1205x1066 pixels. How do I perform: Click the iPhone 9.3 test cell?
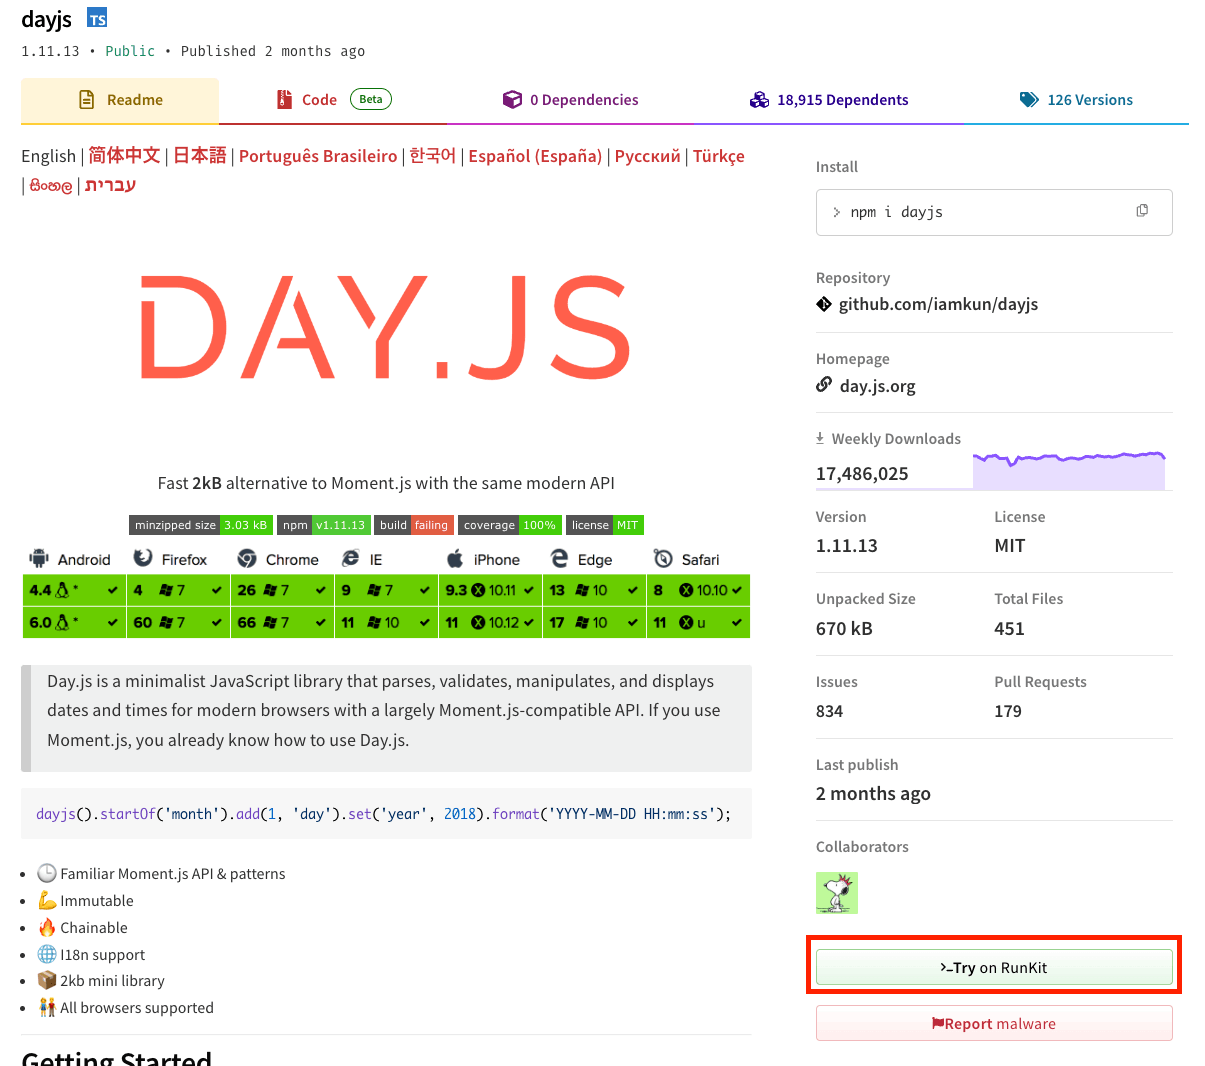(x=490, y=590)
